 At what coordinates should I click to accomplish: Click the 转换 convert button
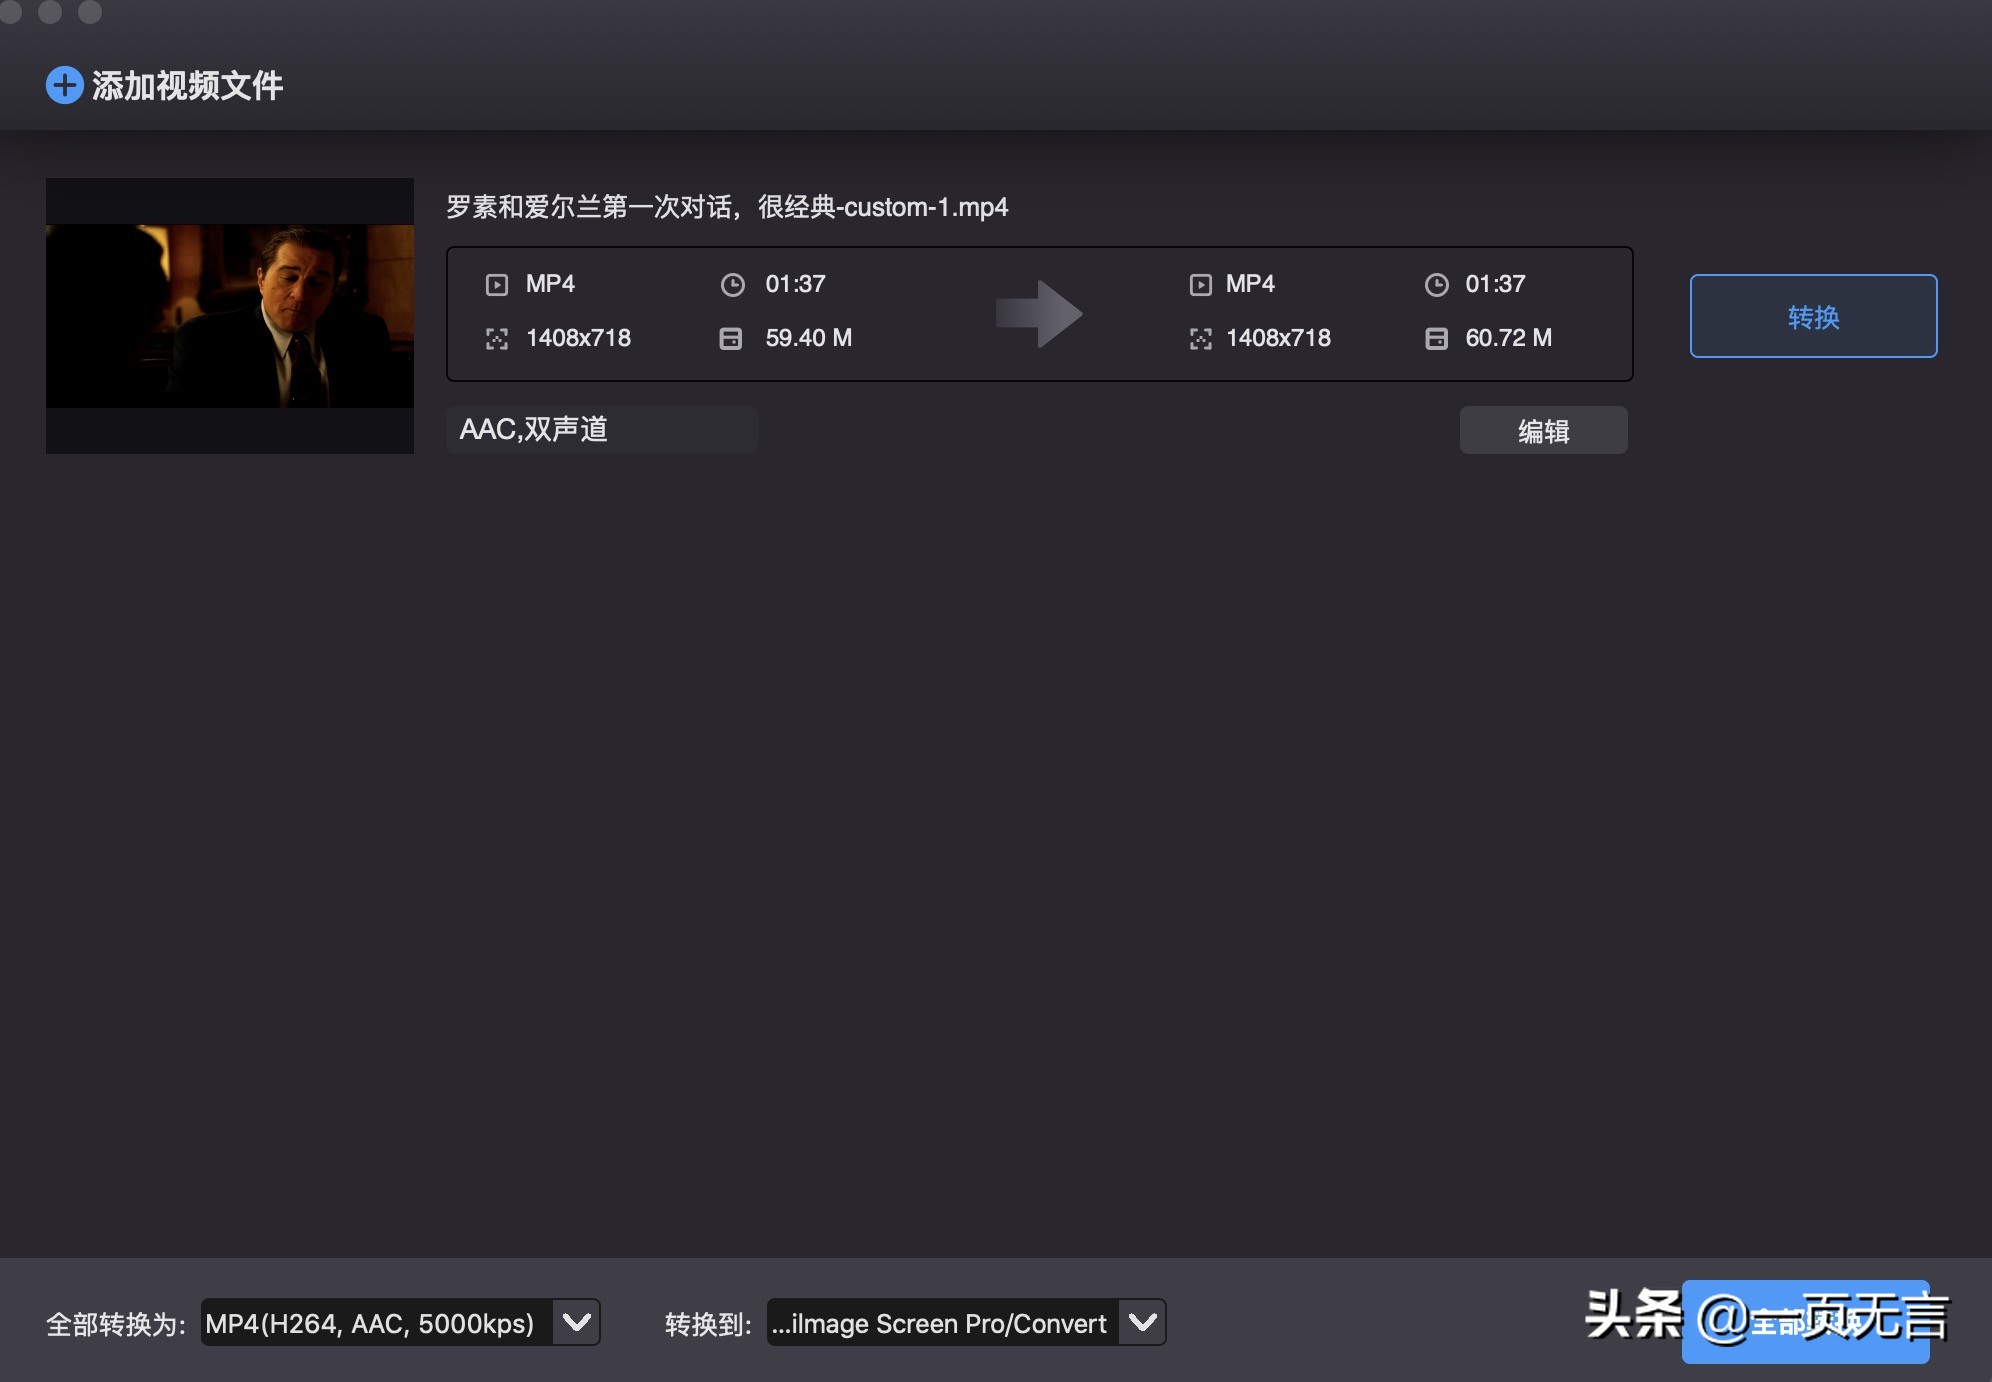1812,316
